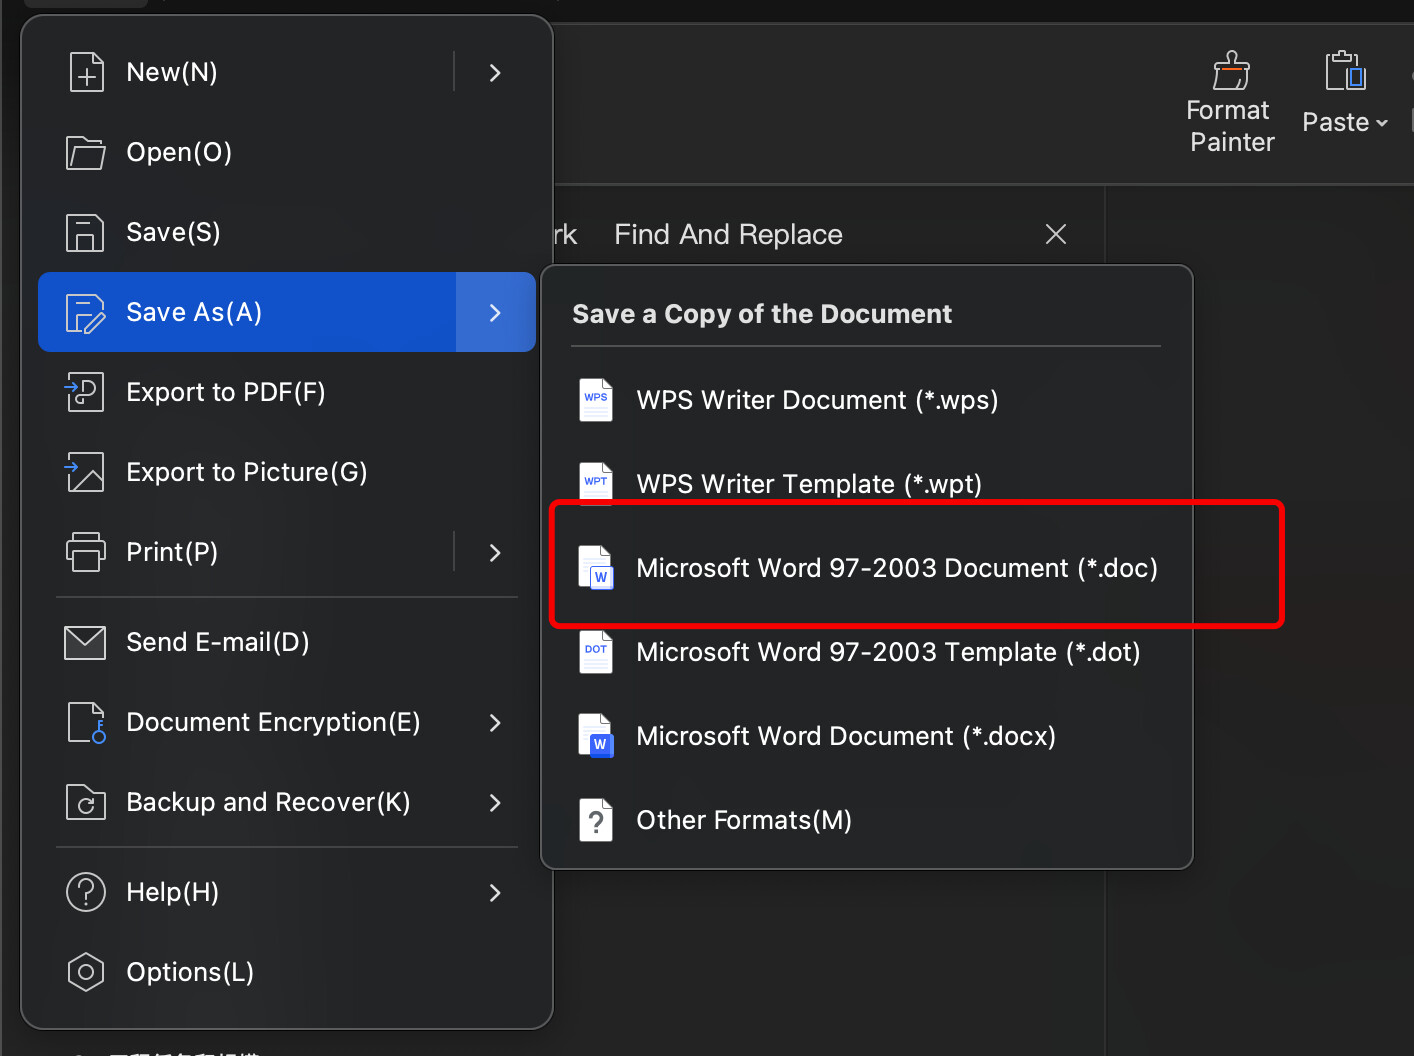Select Microsoft Word 97-2003 Document (*.doc)

tap(896, 568)
